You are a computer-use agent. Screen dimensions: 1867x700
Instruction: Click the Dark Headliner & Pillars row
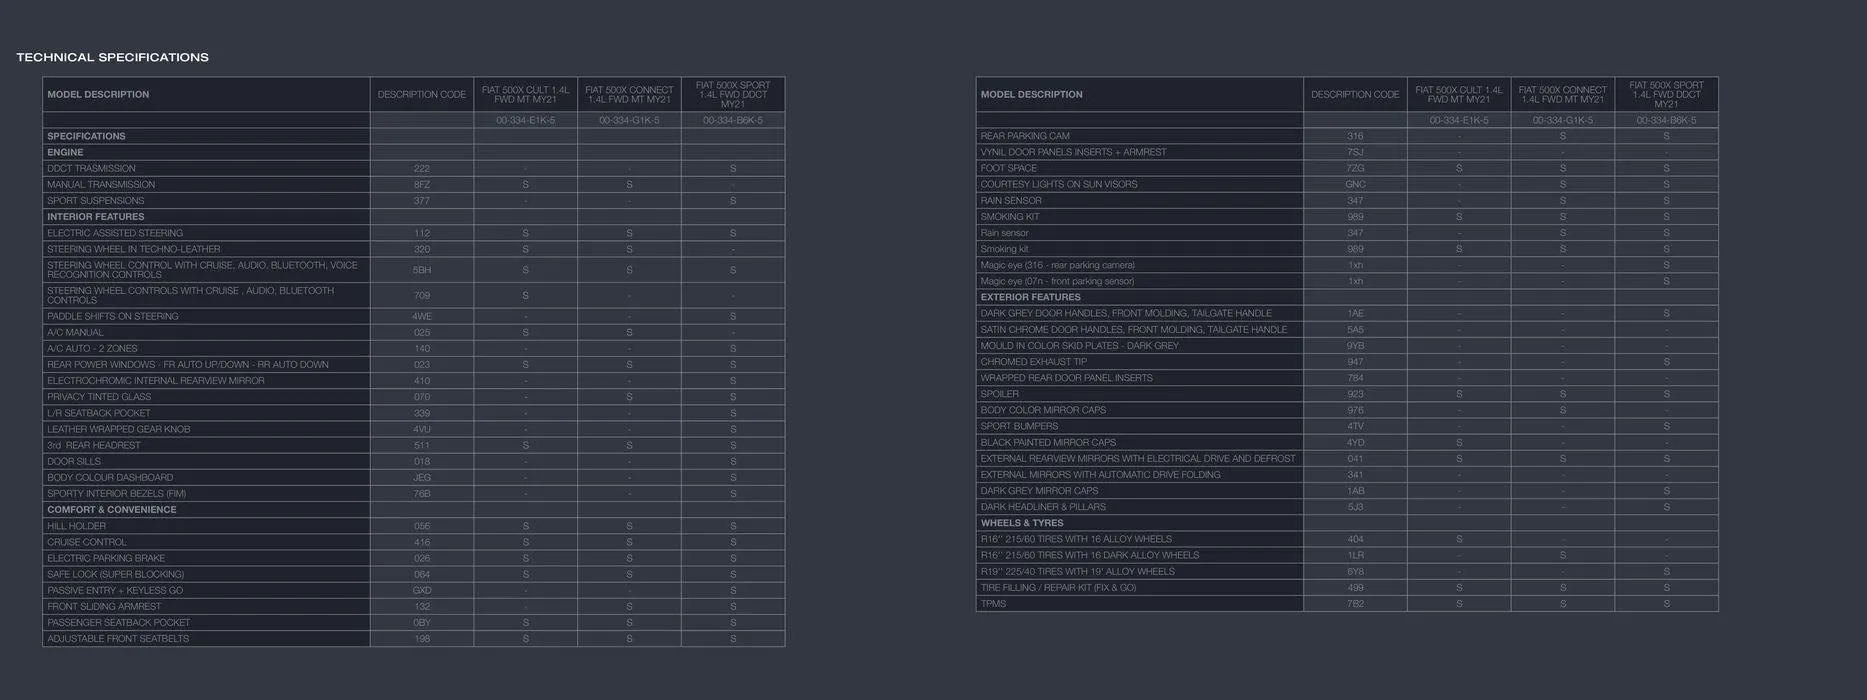pyautogui.click(x=1043, y=507)
